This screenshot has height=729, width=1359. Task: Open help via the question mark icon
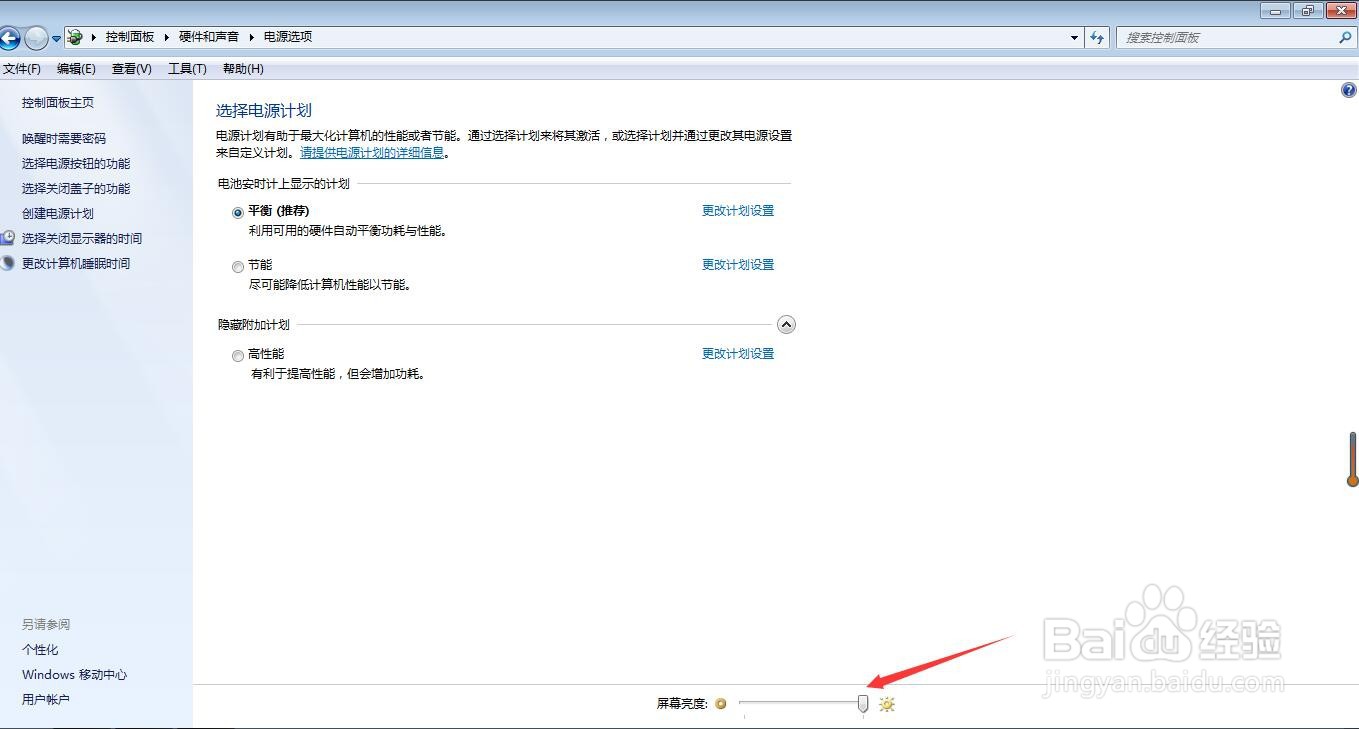click(x=1347, y=90)
